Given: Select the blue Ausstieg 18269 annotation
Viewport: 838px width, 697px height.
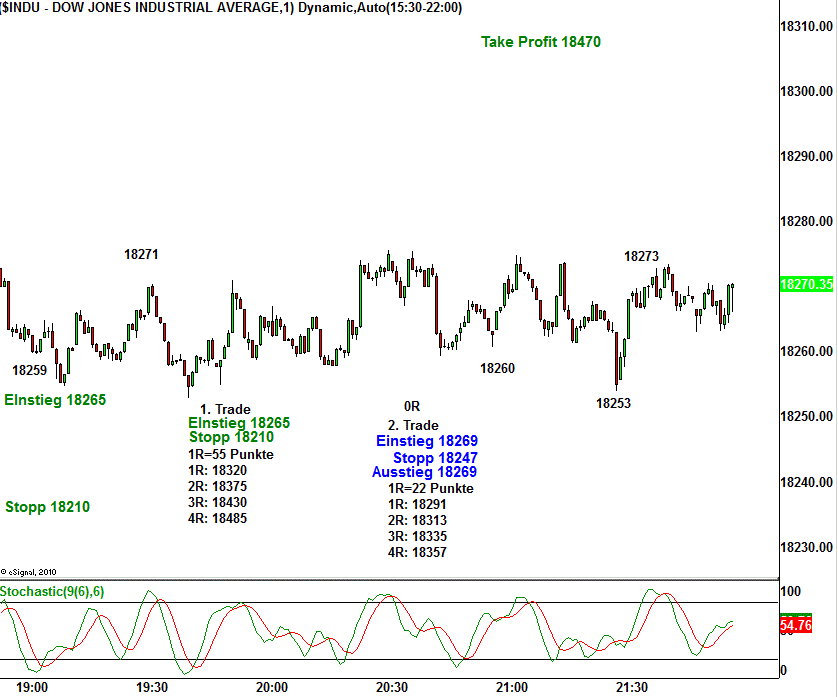Looking at the screenshot, I should coord(424,472).
